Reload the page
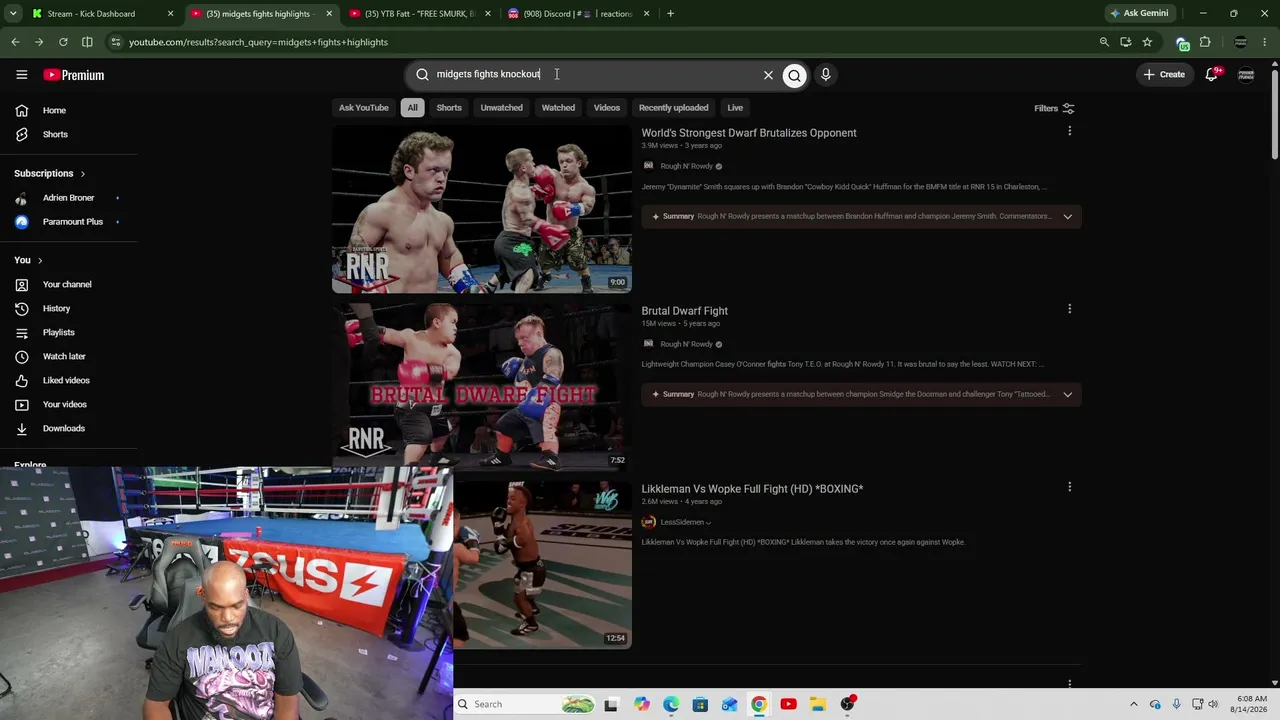This screenshot has height=720, width=1280. (x=63, y=42)
